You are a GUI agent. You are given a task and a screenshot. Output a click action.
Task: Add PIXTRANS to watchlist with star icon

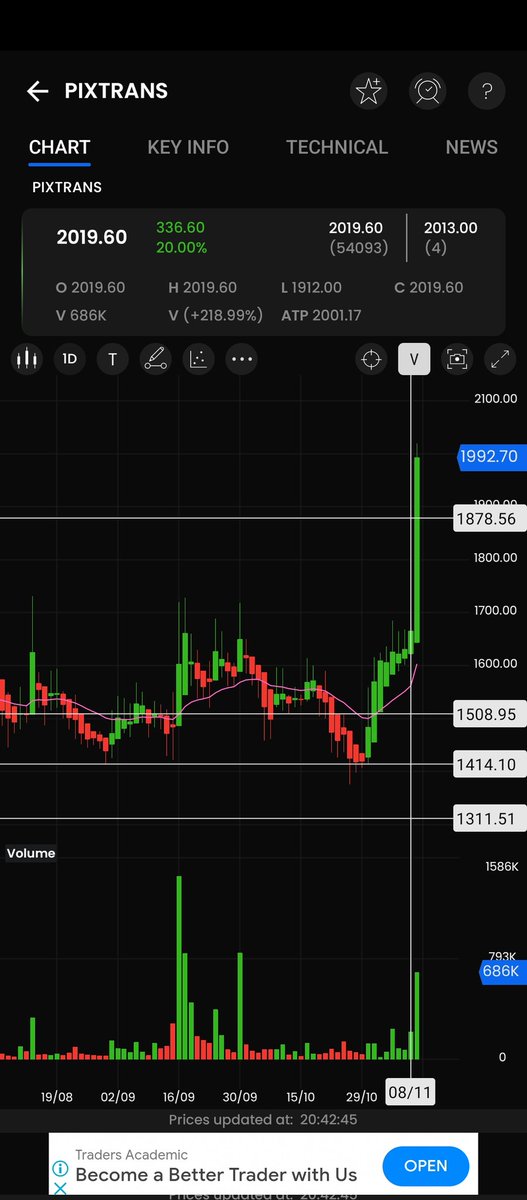pos(369,91)
